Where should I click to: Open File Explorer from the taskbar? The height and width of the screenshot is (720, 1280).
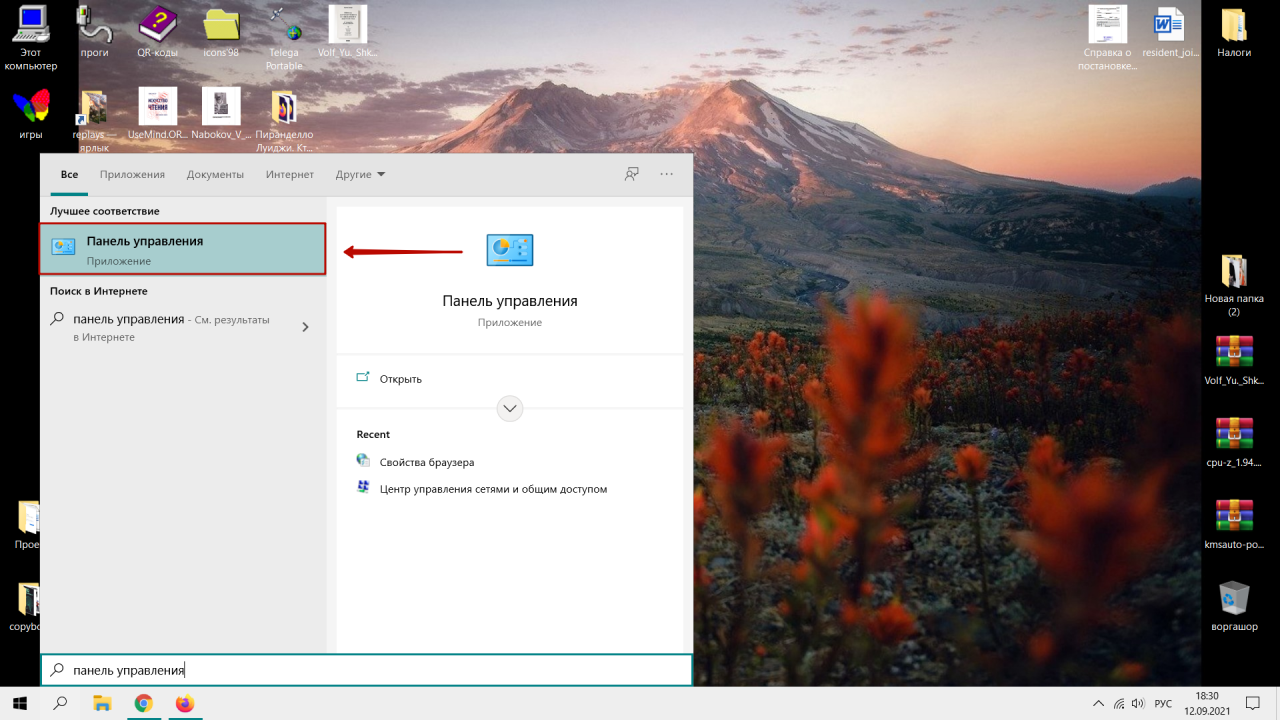[x=102, y=703]
